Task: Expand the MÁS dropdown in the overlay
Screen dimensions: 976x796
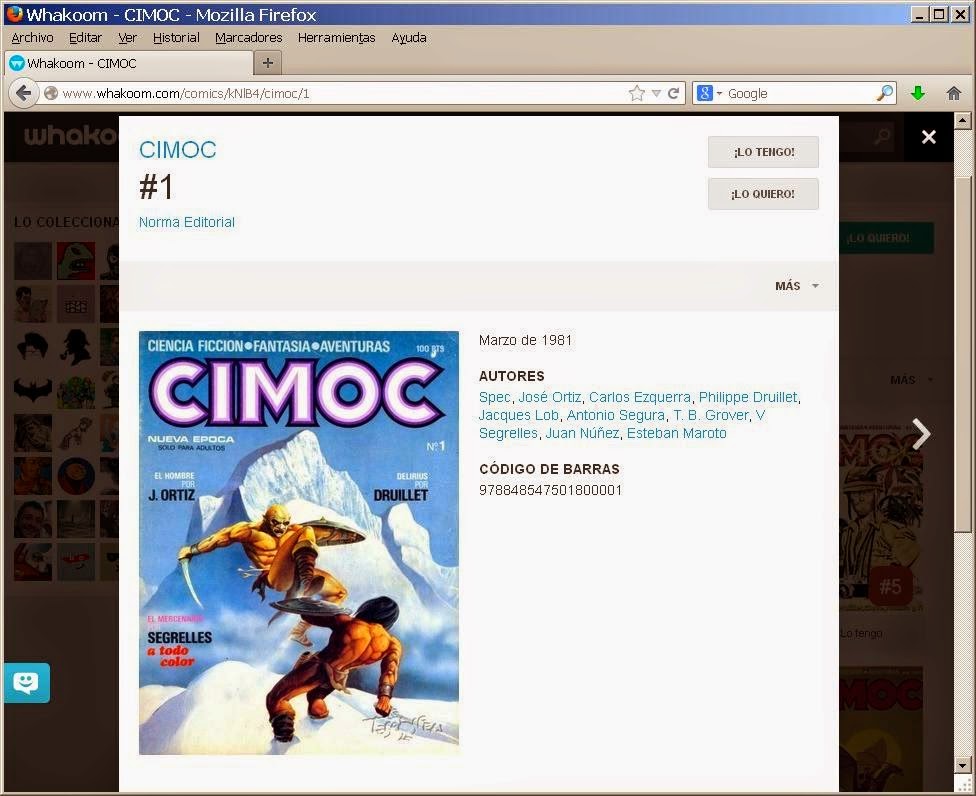Action: [x=797, y=286]
